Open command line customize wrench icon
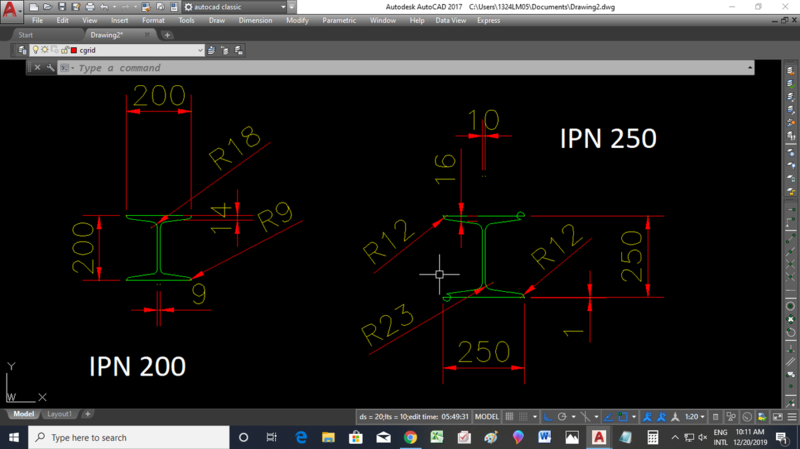This screenshot has height=449, width=800. pyautogui.click(x=50, y=67)
